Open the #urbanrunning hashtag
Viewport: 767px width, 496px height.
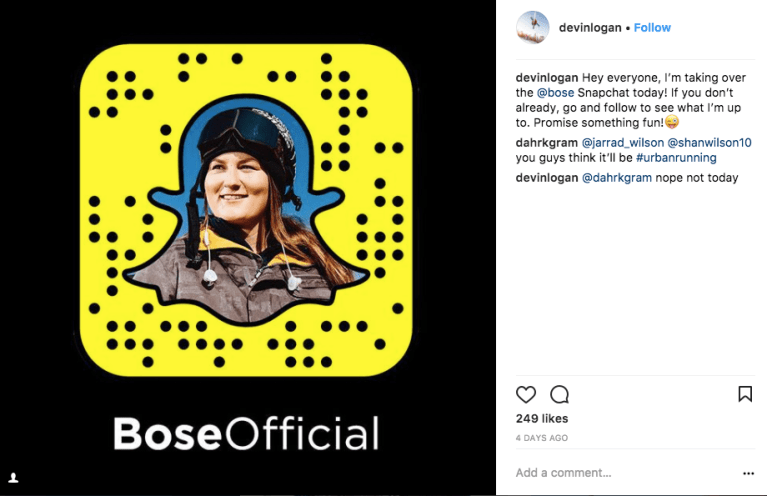[x=676, y=158]
